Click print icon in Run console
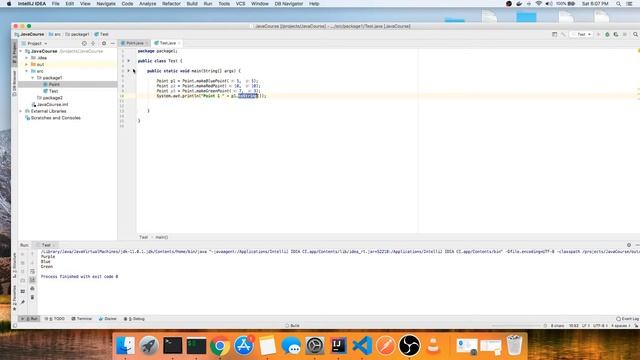The width and height of the screenshot is (640, 360). click(32, 289)
